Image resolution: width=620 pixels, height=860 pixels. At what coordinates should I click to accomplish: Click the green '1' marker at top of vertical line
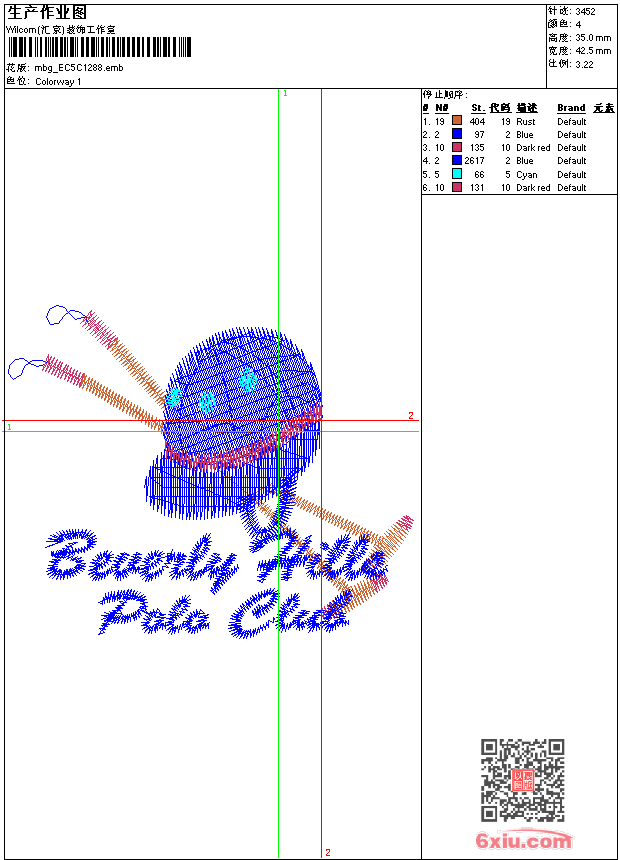[285, 94]
